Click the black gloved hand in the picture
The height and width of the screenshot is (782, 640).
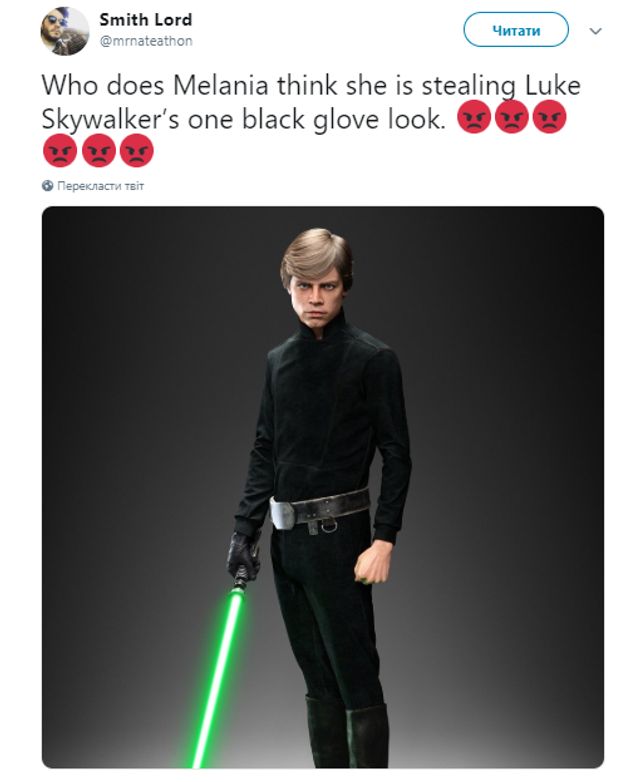[x=243, y=555]
